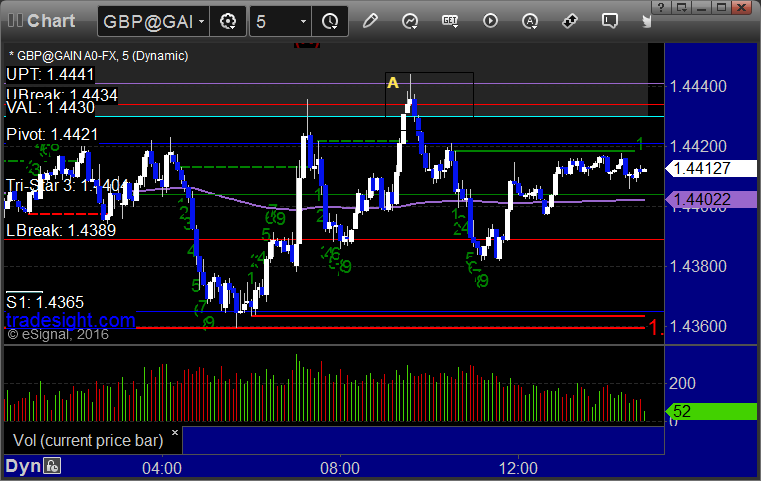Click the Twitter bird icon

pos(646,21)
